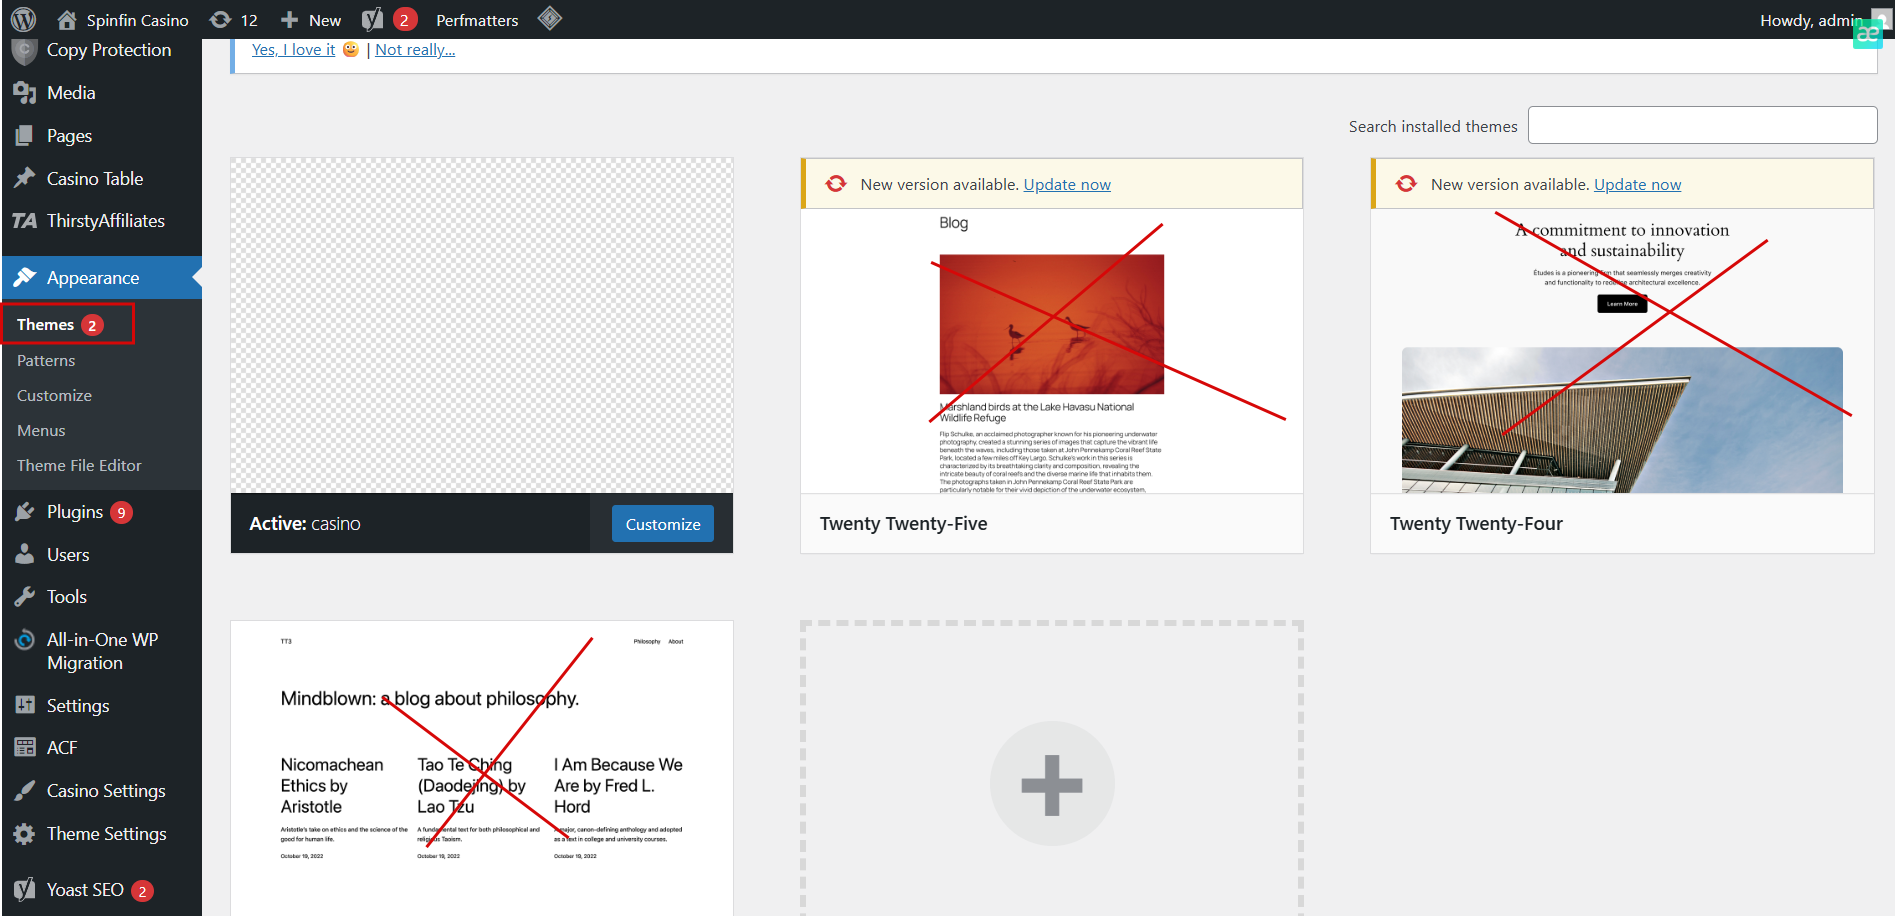Open the ACF fields icon
1895x916 pixels.
pyautogui.click(x=25, y=747)
